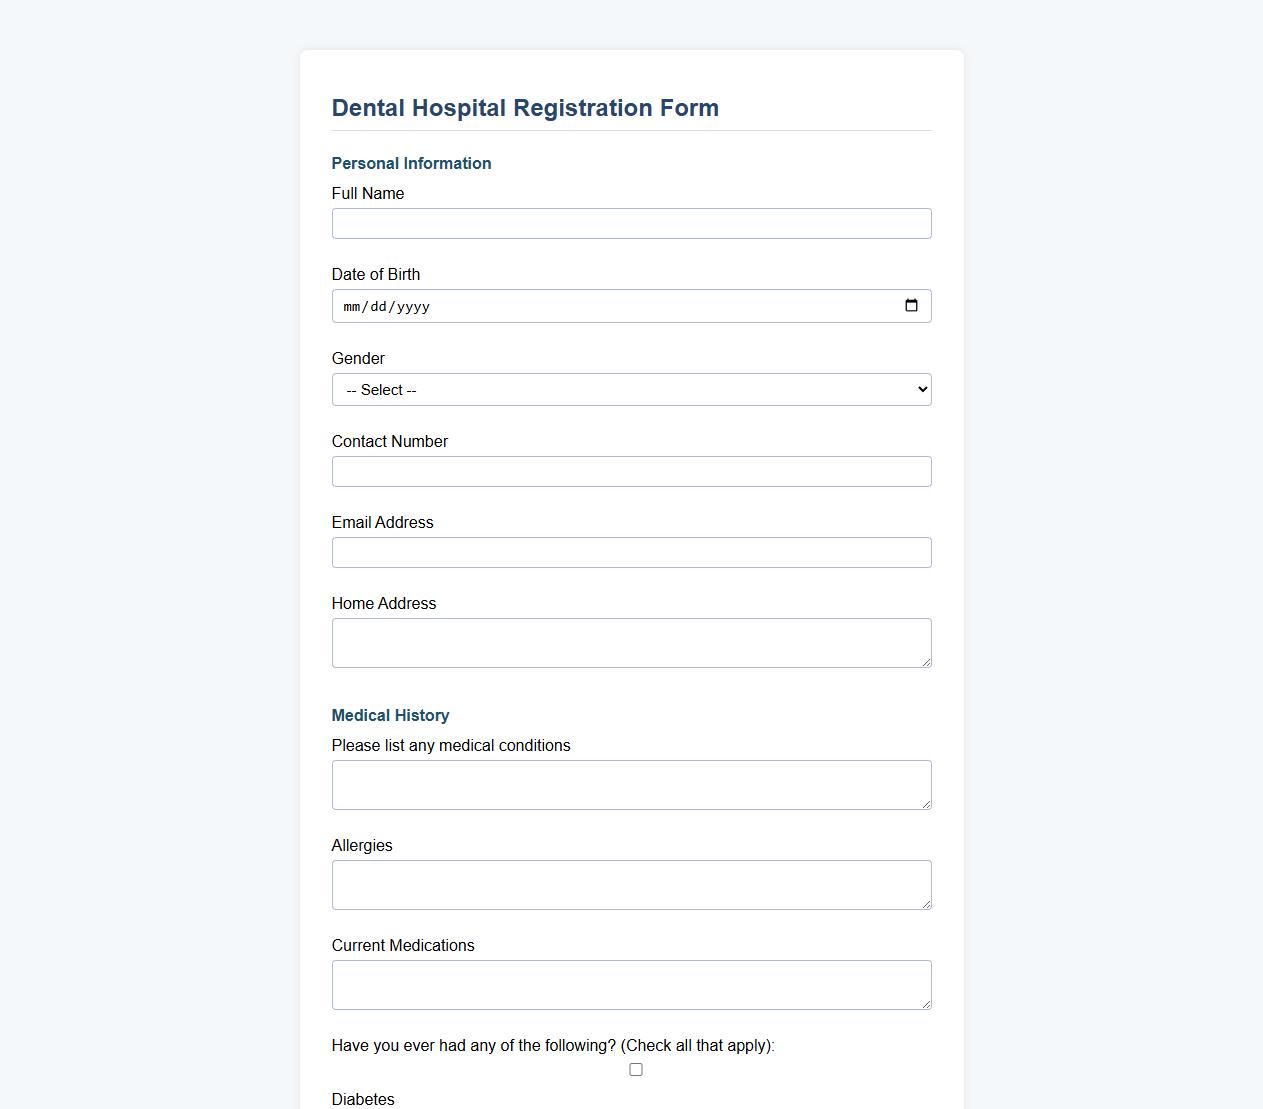Screen dimensions: 1263x1109
Task: Click the Email Address field
Action: [x=631, y=552]
